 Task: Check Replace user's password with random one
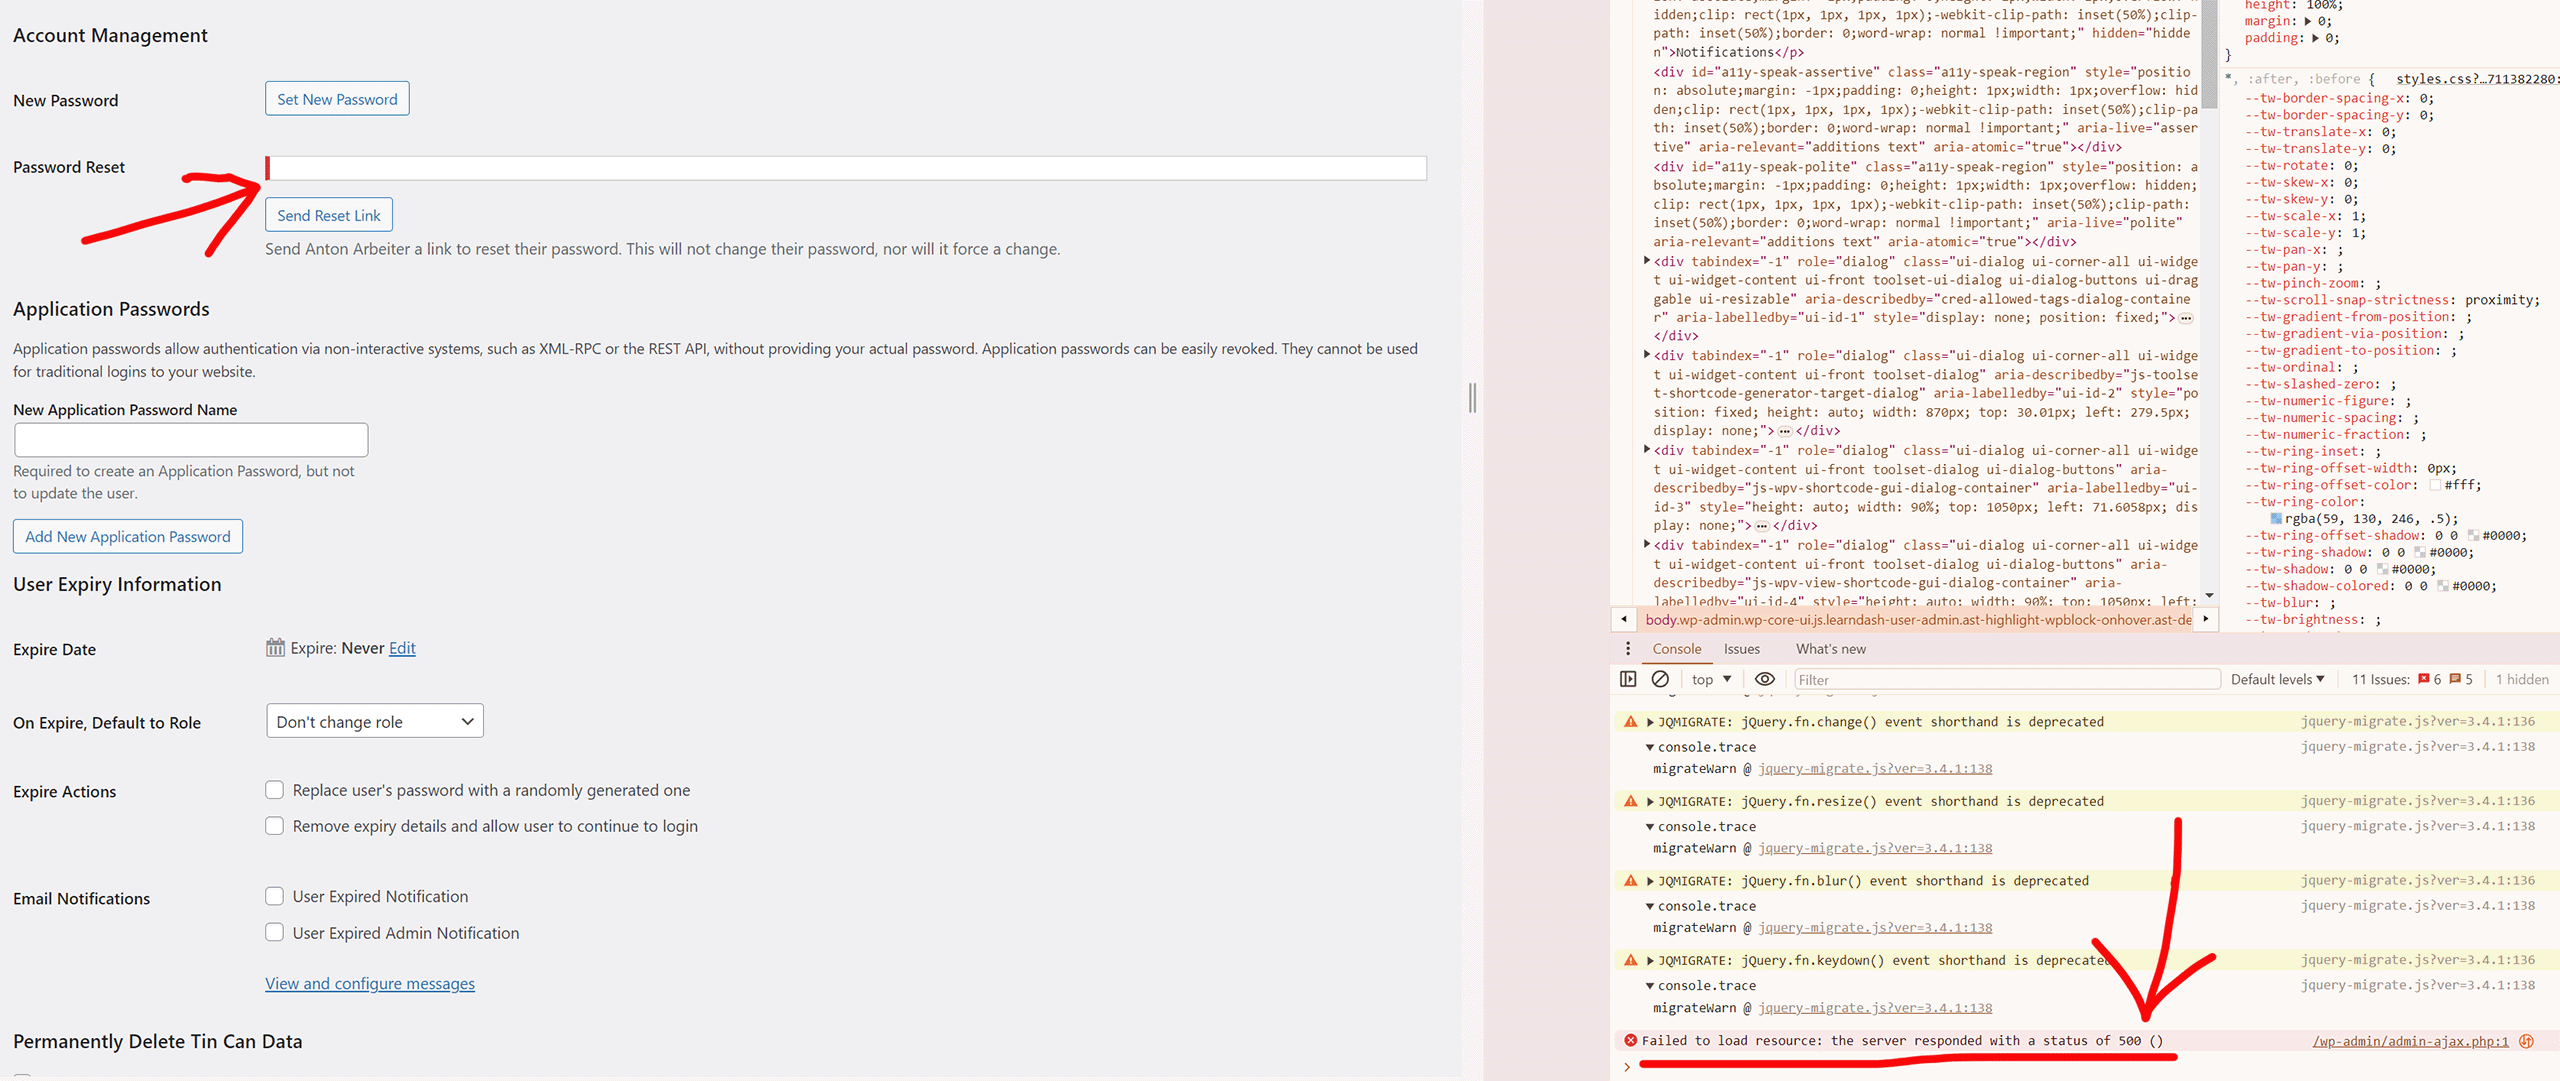click(274, 790)
